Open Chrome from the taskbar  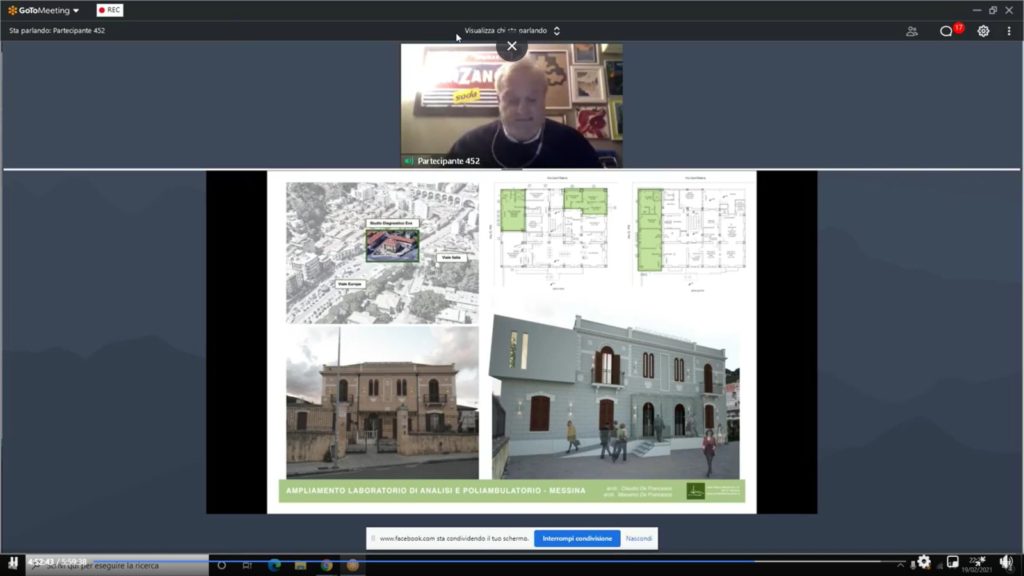coord(326,565)
